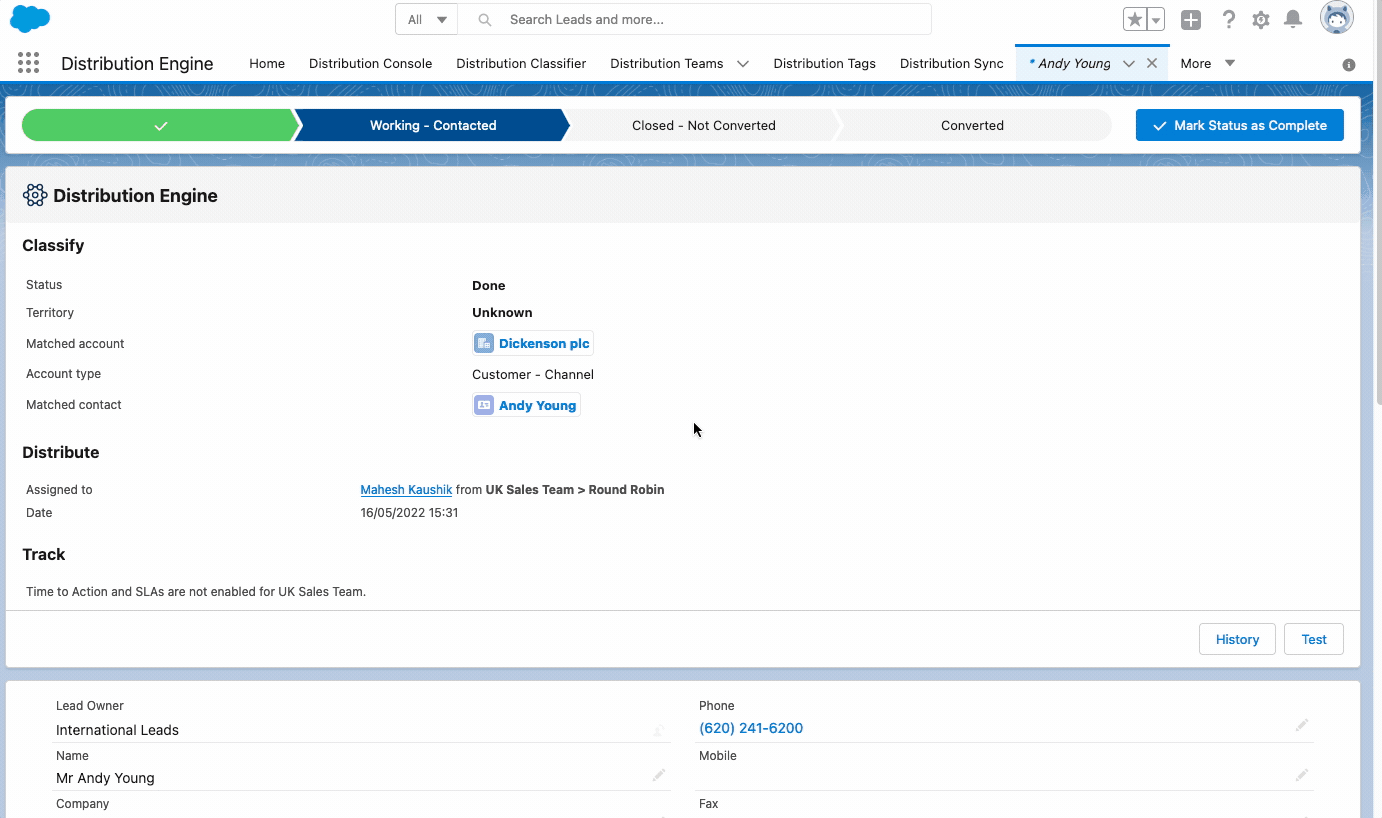Viewport: 1382px width, 818px height.
Task: Close the Andy Young tab
Action: (1152, 63)
